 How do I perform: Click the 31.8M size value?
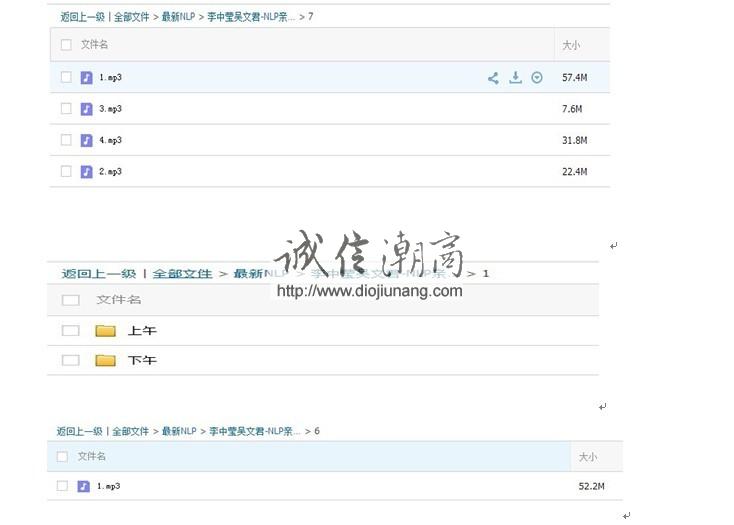pos(574,140)
